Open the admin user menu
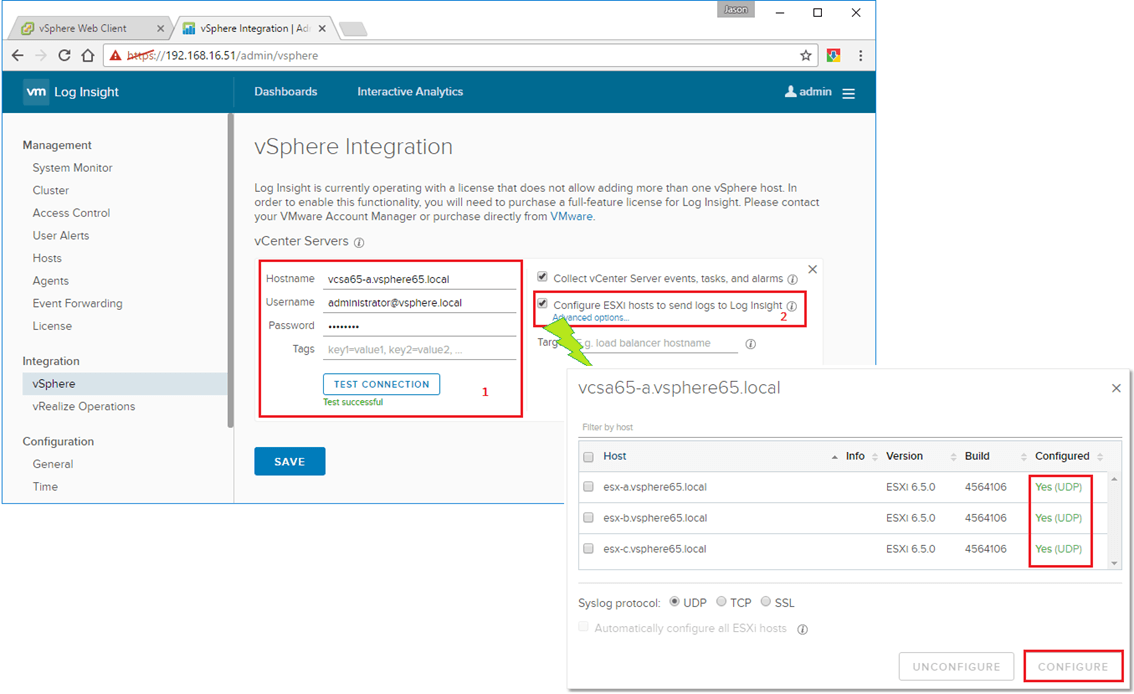Screen dimensions: 1134x694 809,92
